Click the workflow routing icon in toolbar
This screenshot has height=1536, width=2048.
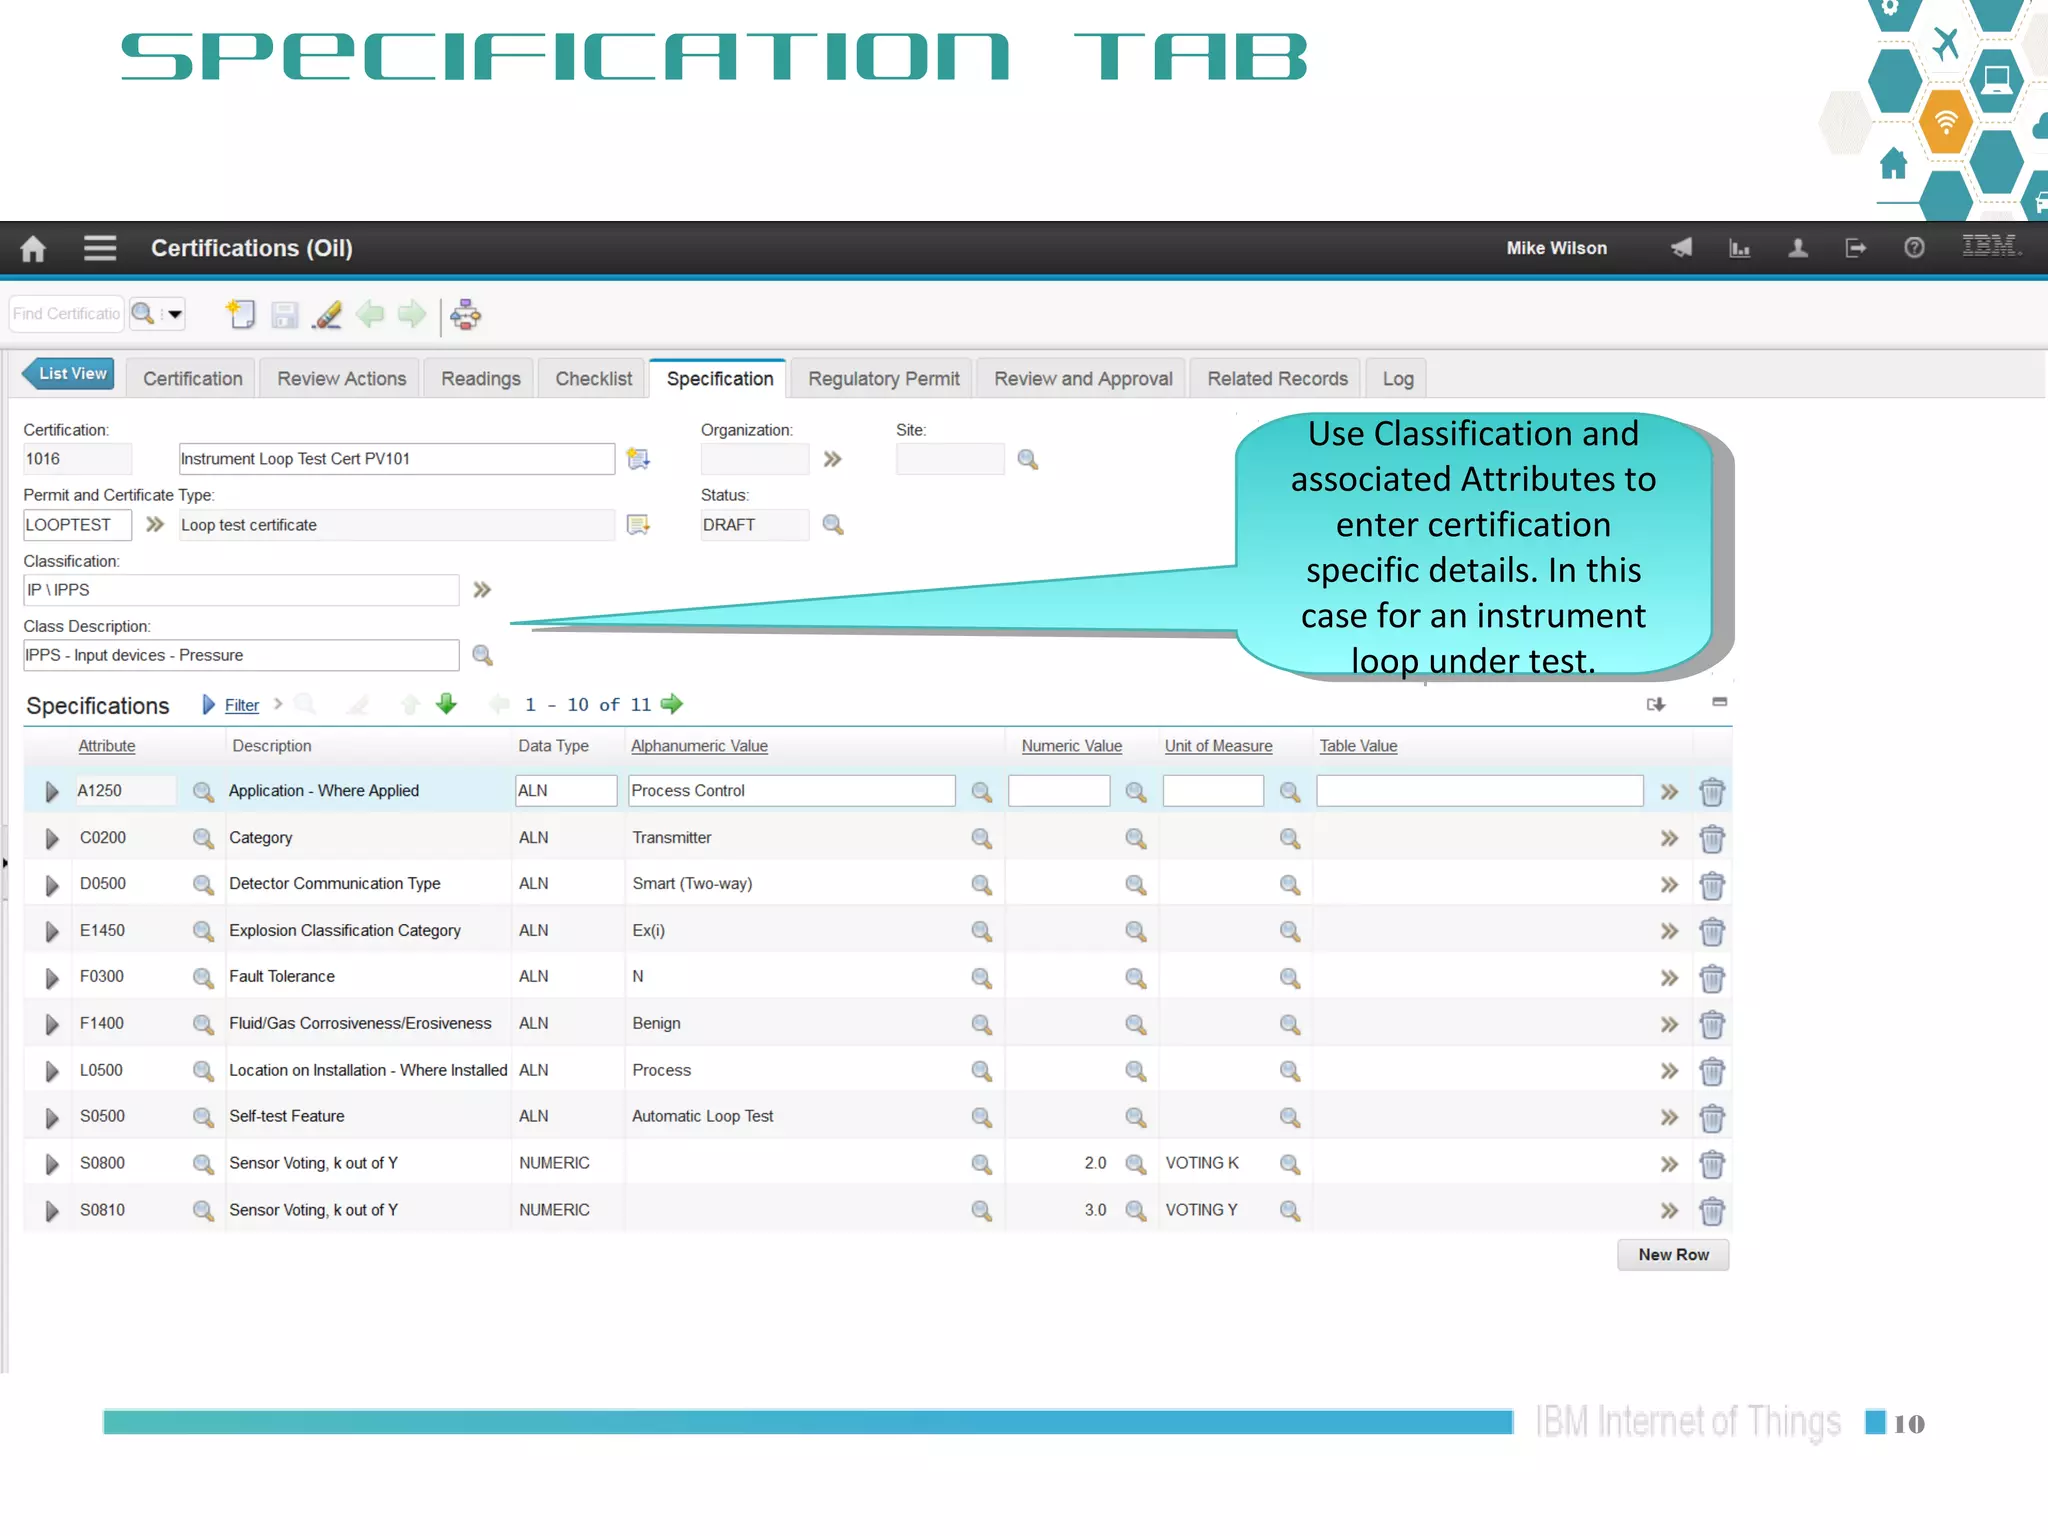[465, 315]
